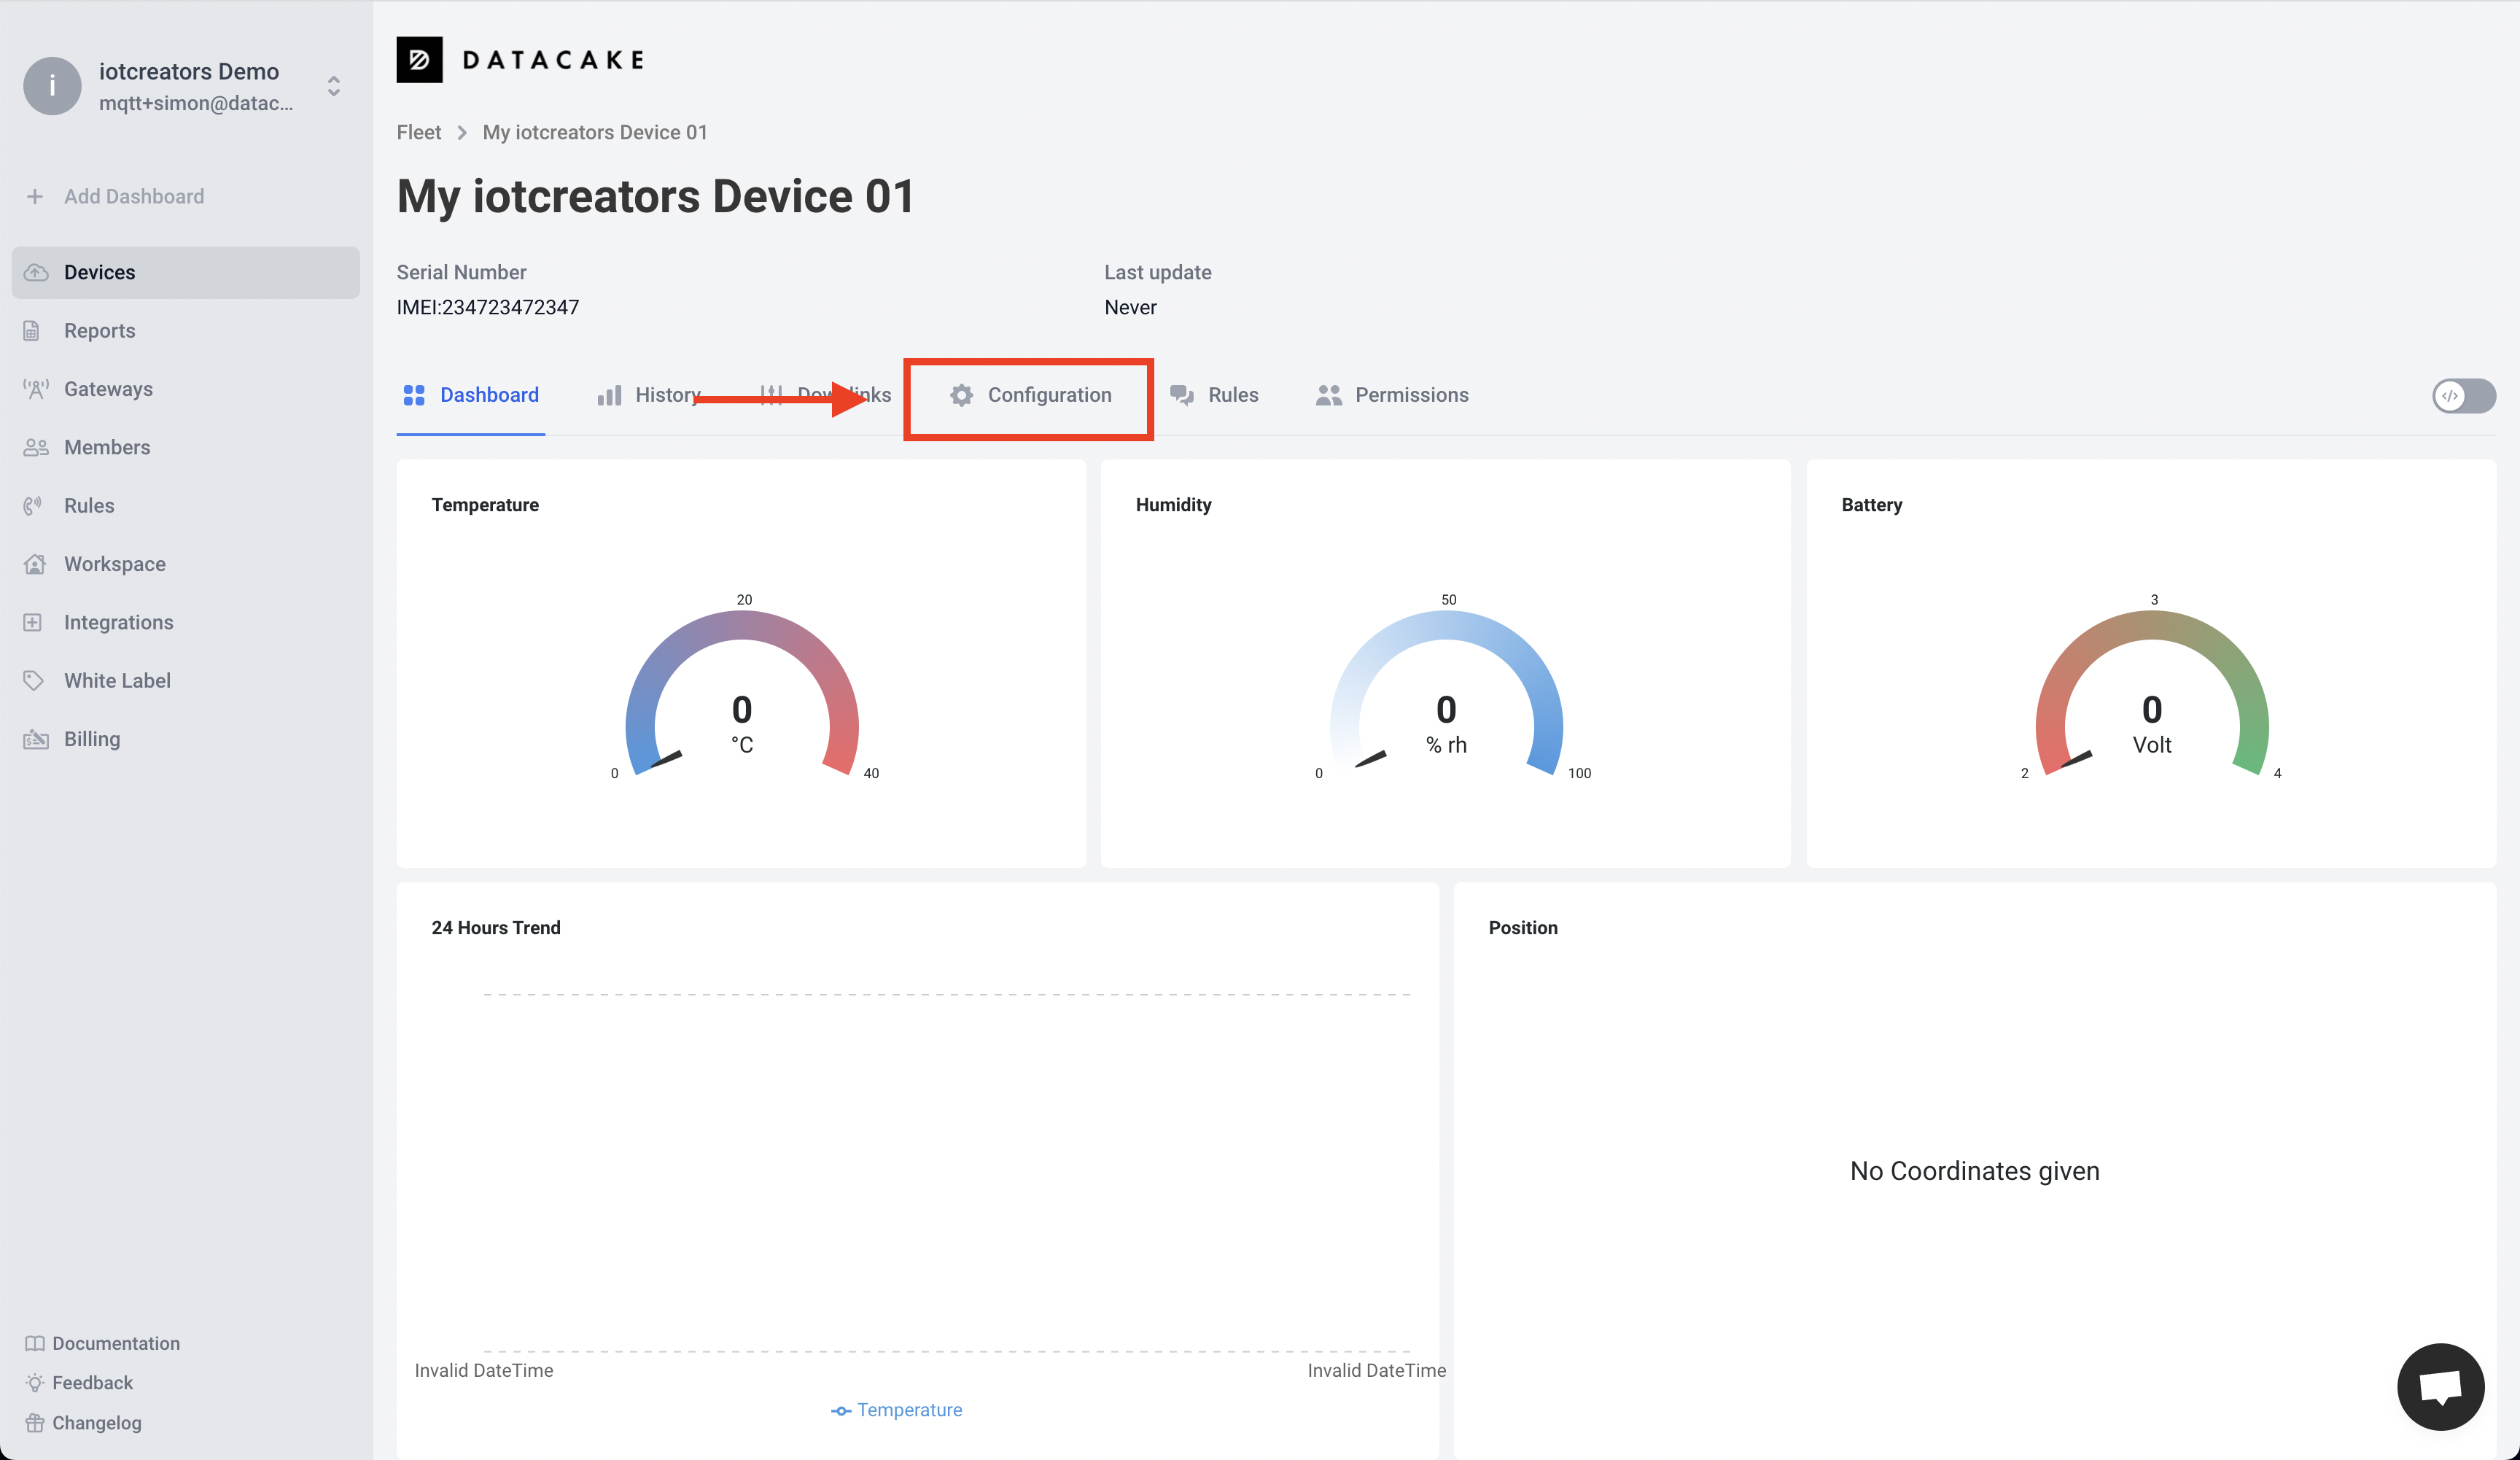Open the Reports sidebar item
Screen dimensions: 2520x1460
pyautogui.click(x=186, y=330)
